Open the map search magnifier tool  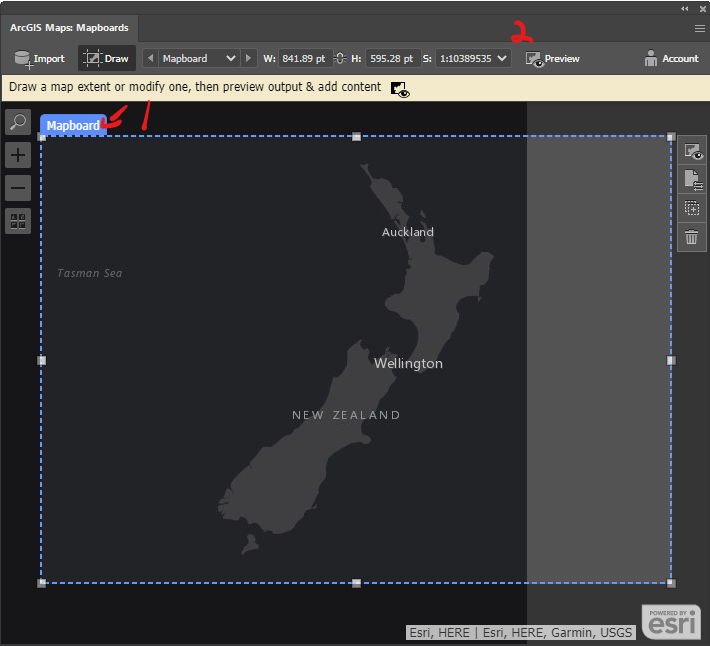18,122
